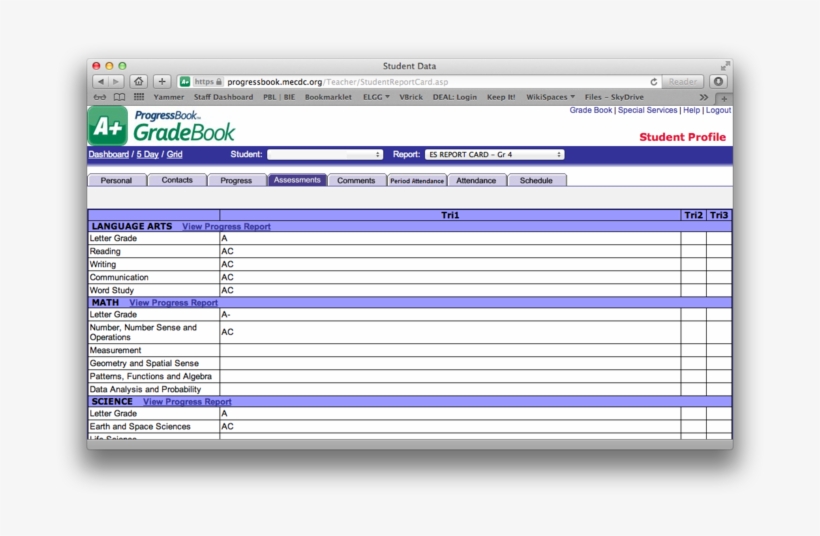
Task: Open new tab plus button
Action: pos(724,98)
